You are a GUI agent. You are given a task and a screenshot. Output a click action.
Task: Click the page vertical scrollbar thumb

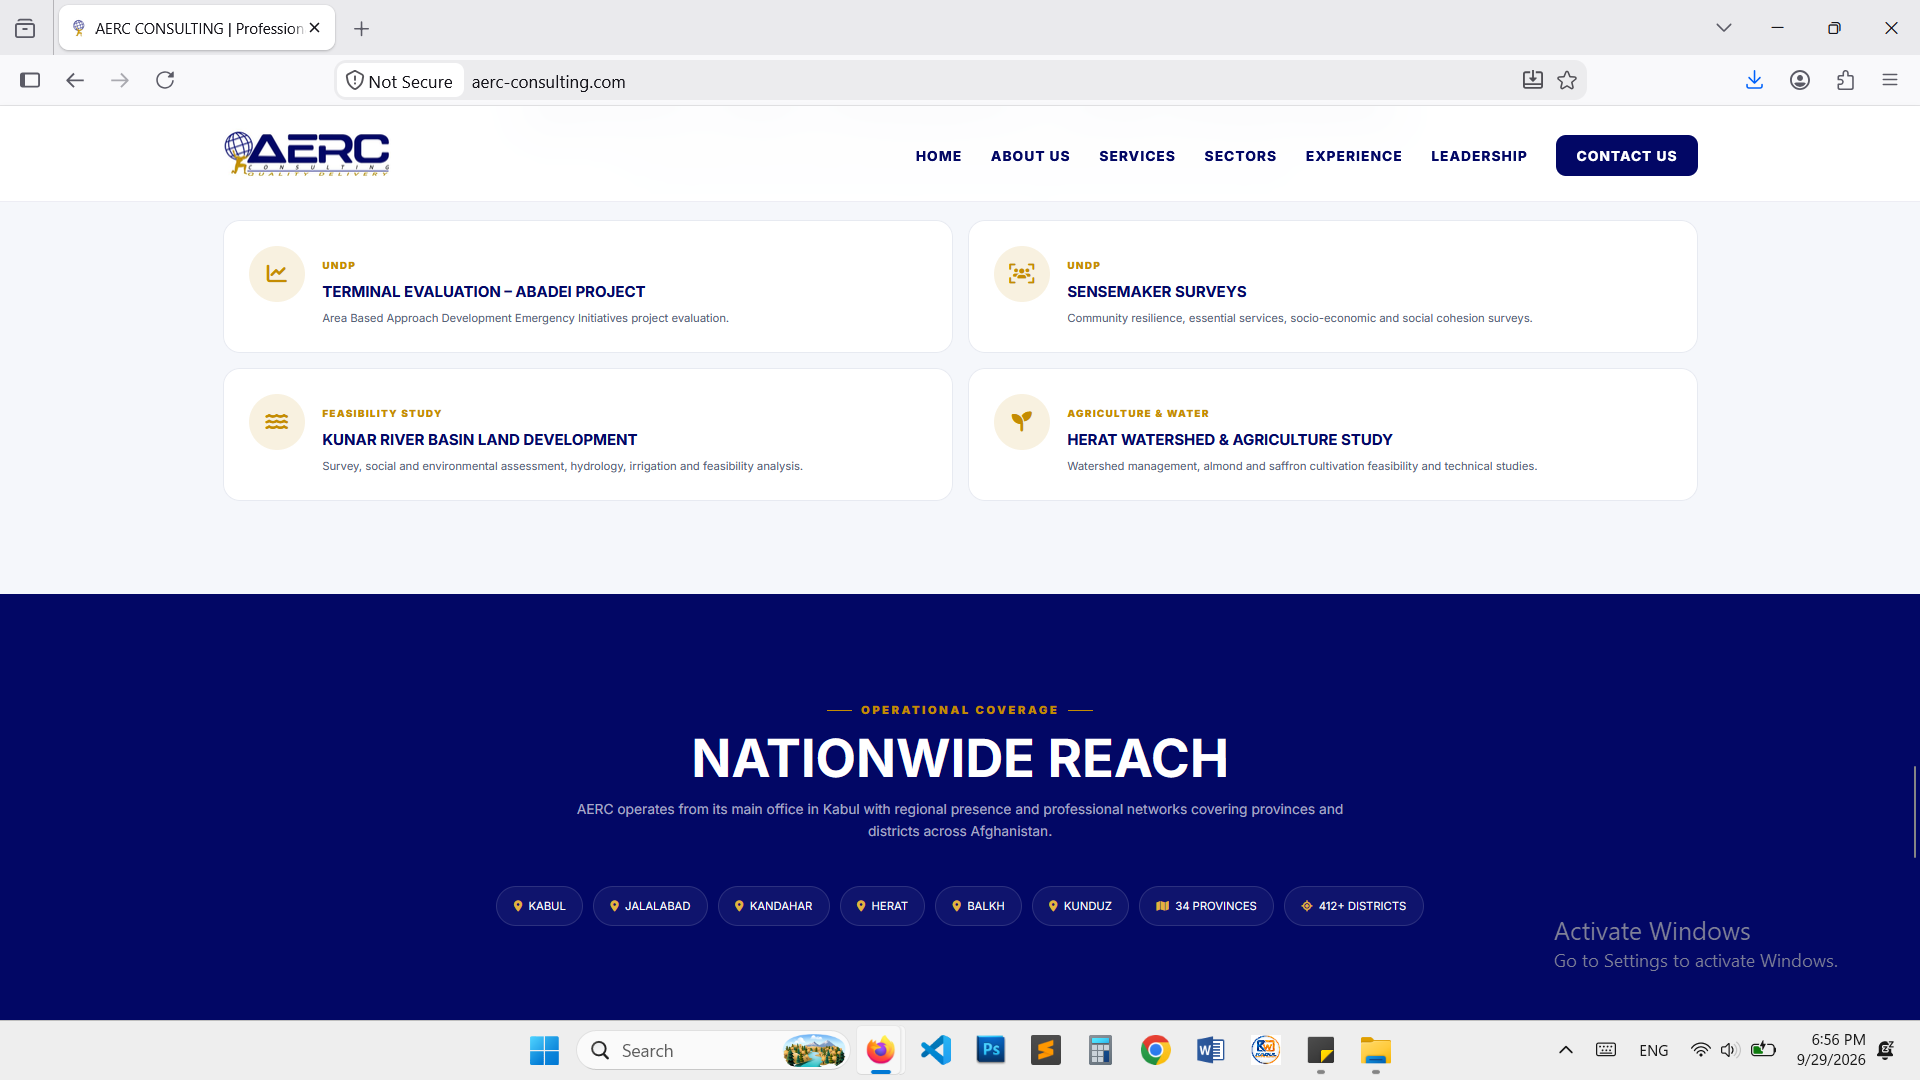[1915, 812]
